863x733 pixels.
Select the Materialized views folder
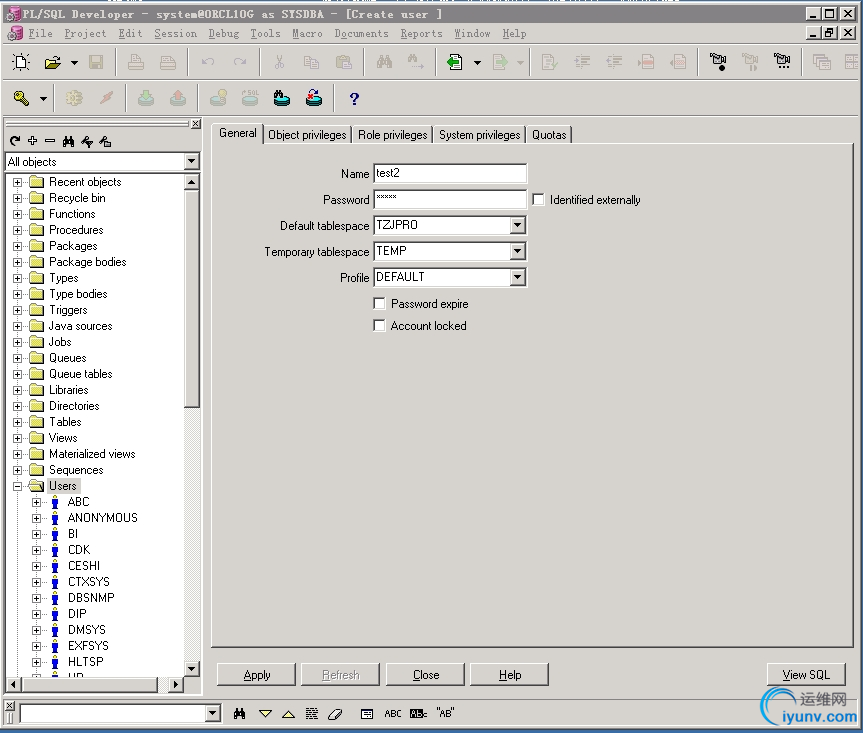pyautogui.click(x=92, y=454)
